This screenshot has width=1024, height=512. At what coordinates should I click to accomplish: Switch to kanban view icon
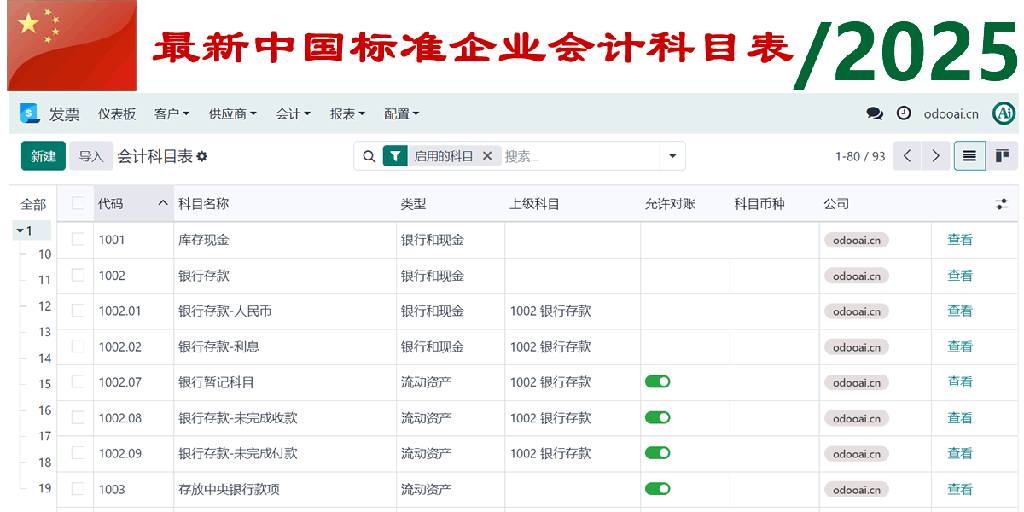pyautogui.click(x=1002, y=156)
